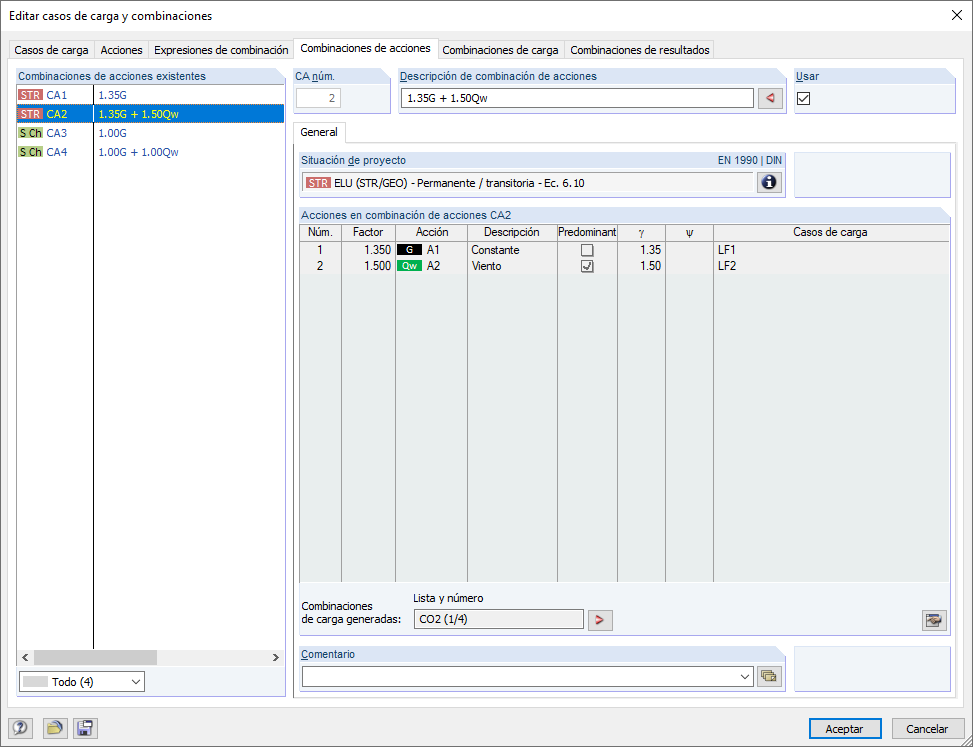Image resolution: width=973 pixels, height=747 pixels.
Task: Toggle Predominant checkbox for Viento
Action: (587, 266)
